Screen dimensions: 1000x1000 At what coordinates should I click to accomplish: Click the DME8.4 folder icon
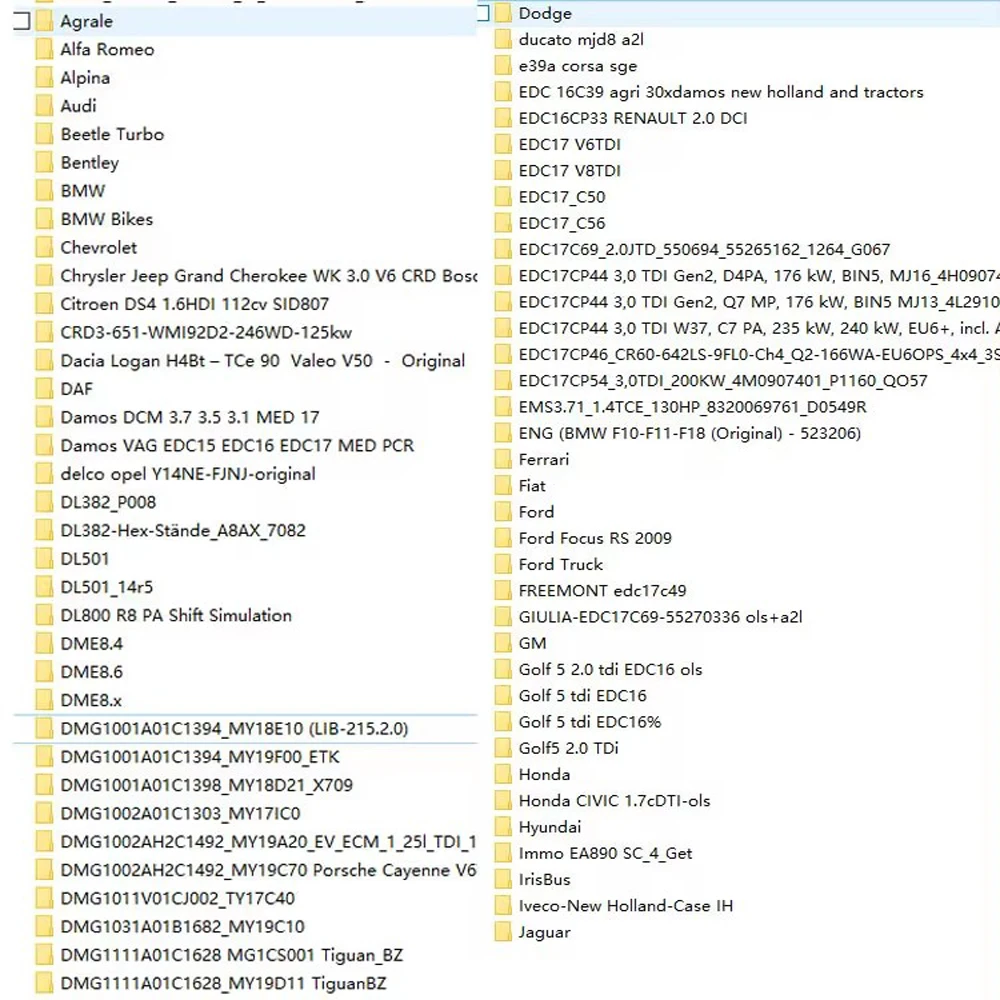pos(44,643)
